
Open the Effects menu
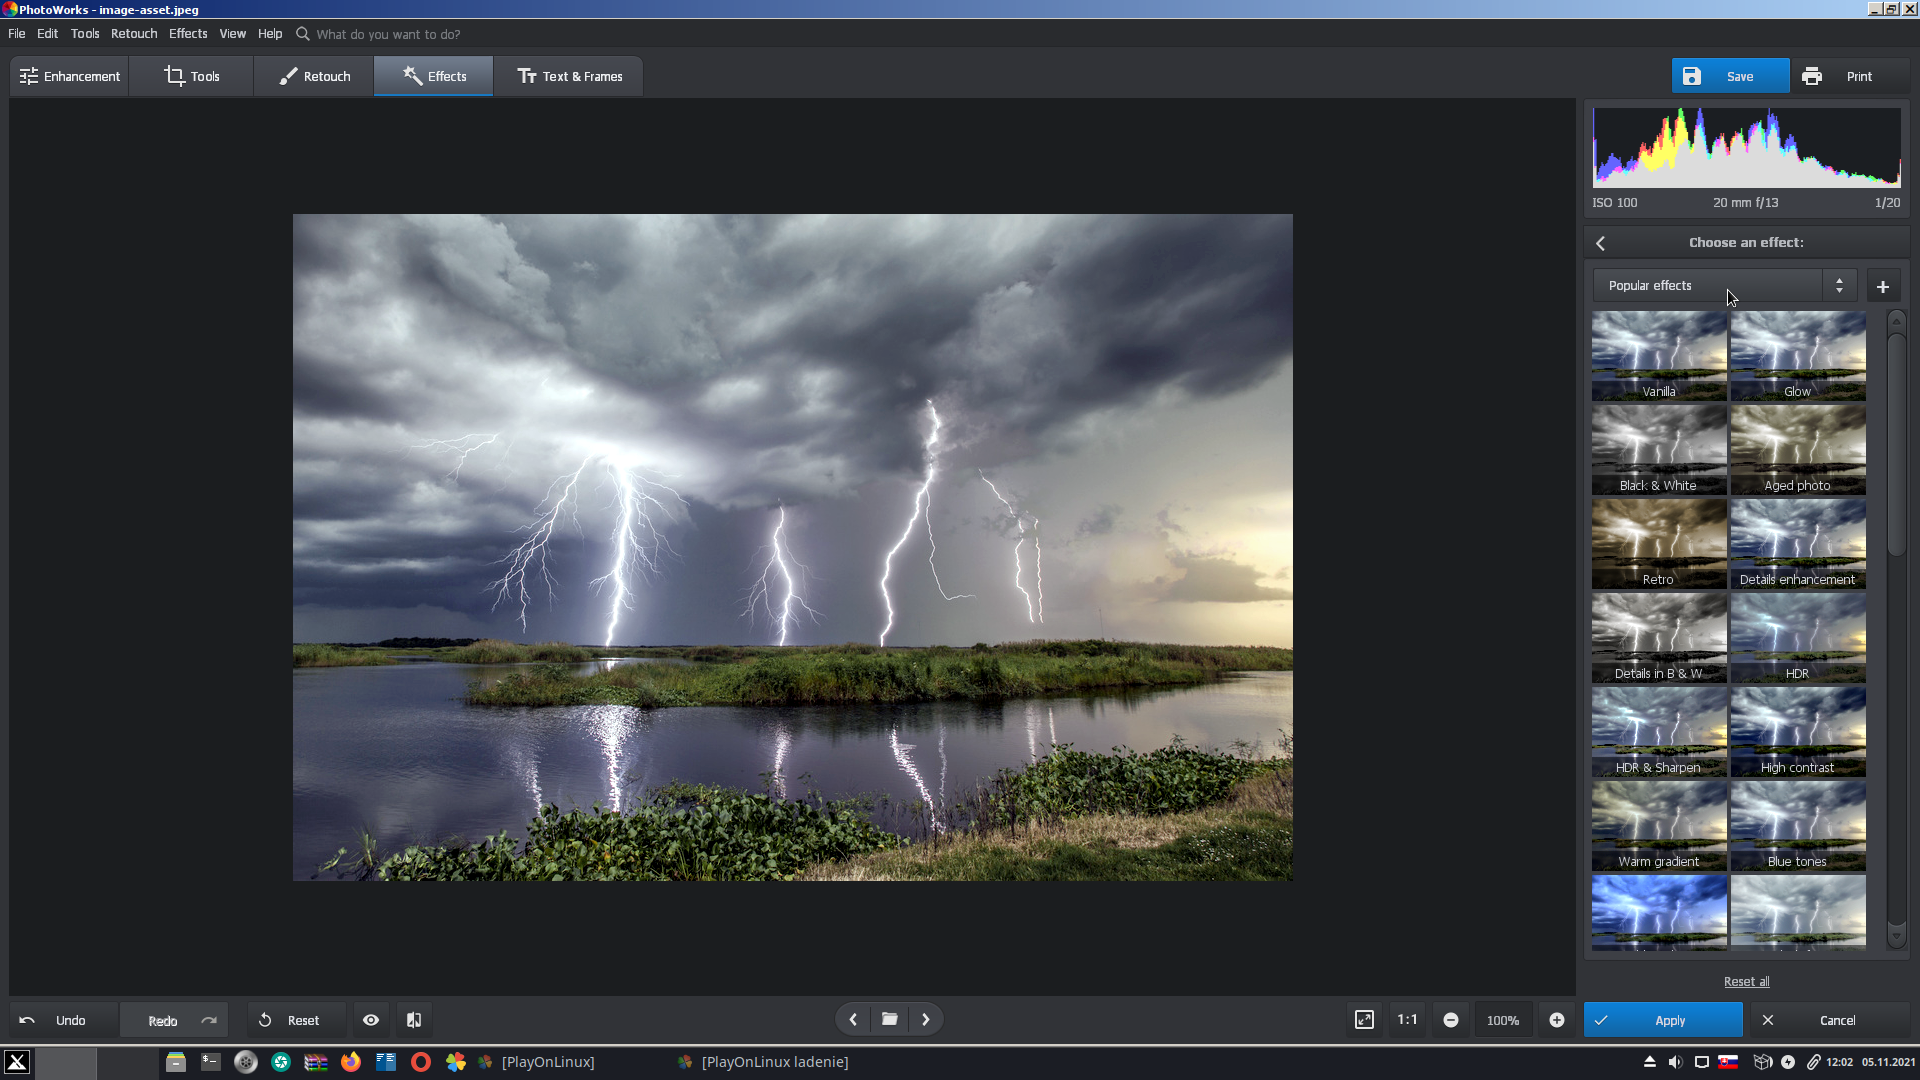(x=188, y=34)
